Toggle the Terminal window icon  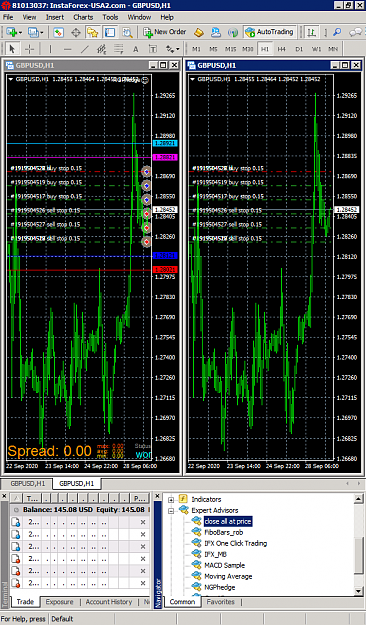[x=110, y=32]
